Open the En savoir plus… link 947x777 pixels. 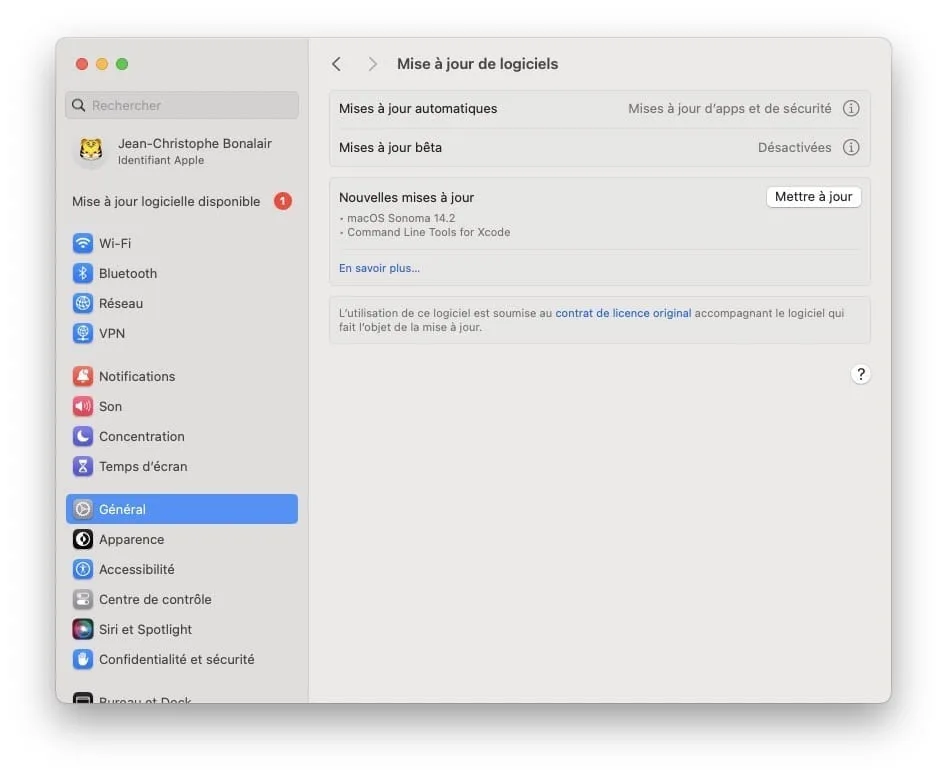(379, 267)
